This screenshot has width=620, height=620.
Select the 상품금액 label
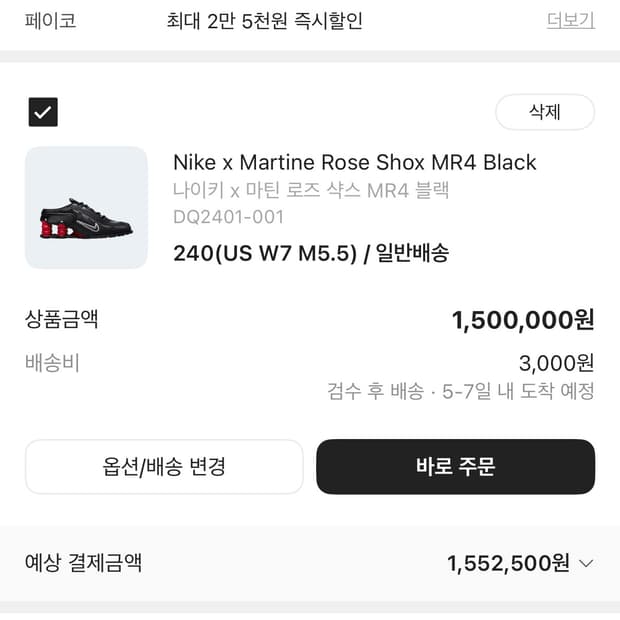pyautogui.click(x=61, y=320)
